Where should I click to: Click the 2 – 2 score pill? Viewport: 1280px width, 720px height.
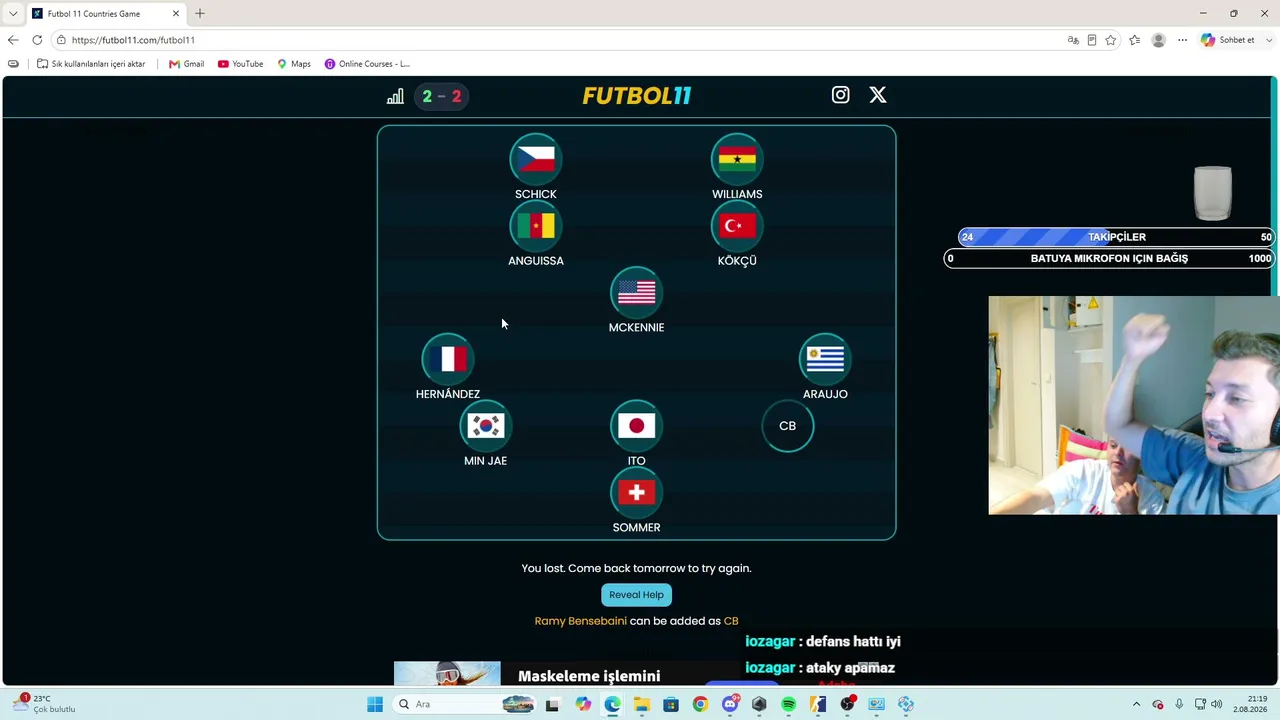click(441, 96)
